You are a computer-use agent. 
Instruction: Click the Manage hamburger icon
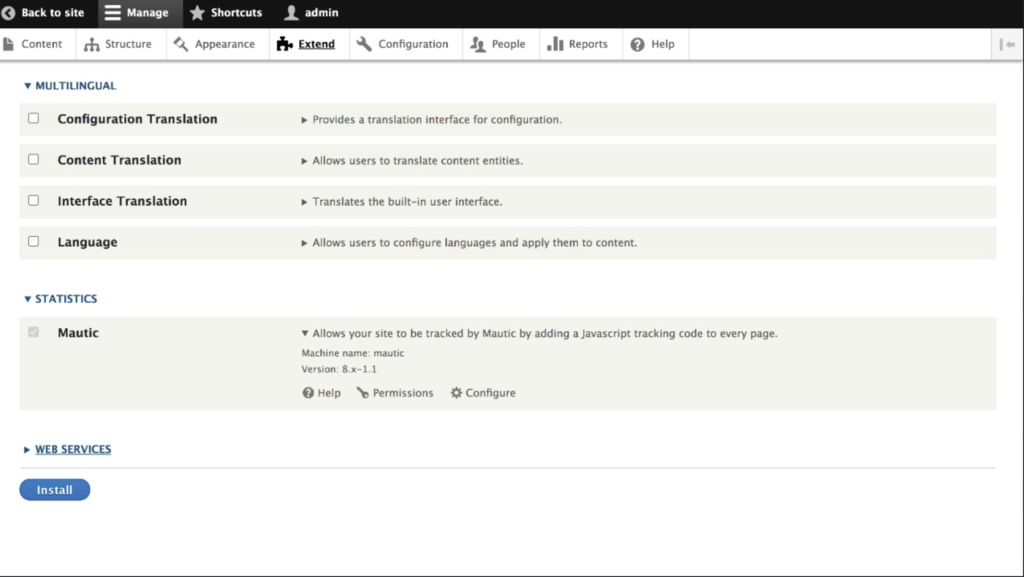tap(113, 12)
